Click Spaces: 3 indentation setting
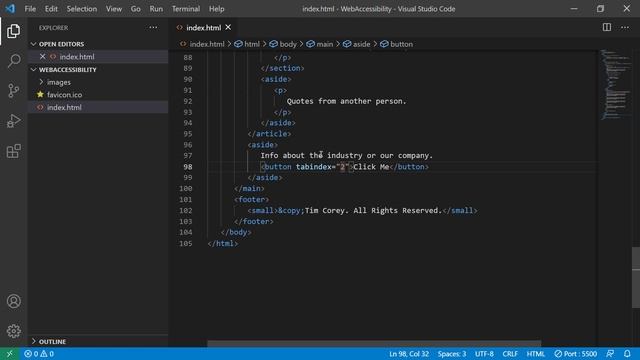 tap(452, 354)
